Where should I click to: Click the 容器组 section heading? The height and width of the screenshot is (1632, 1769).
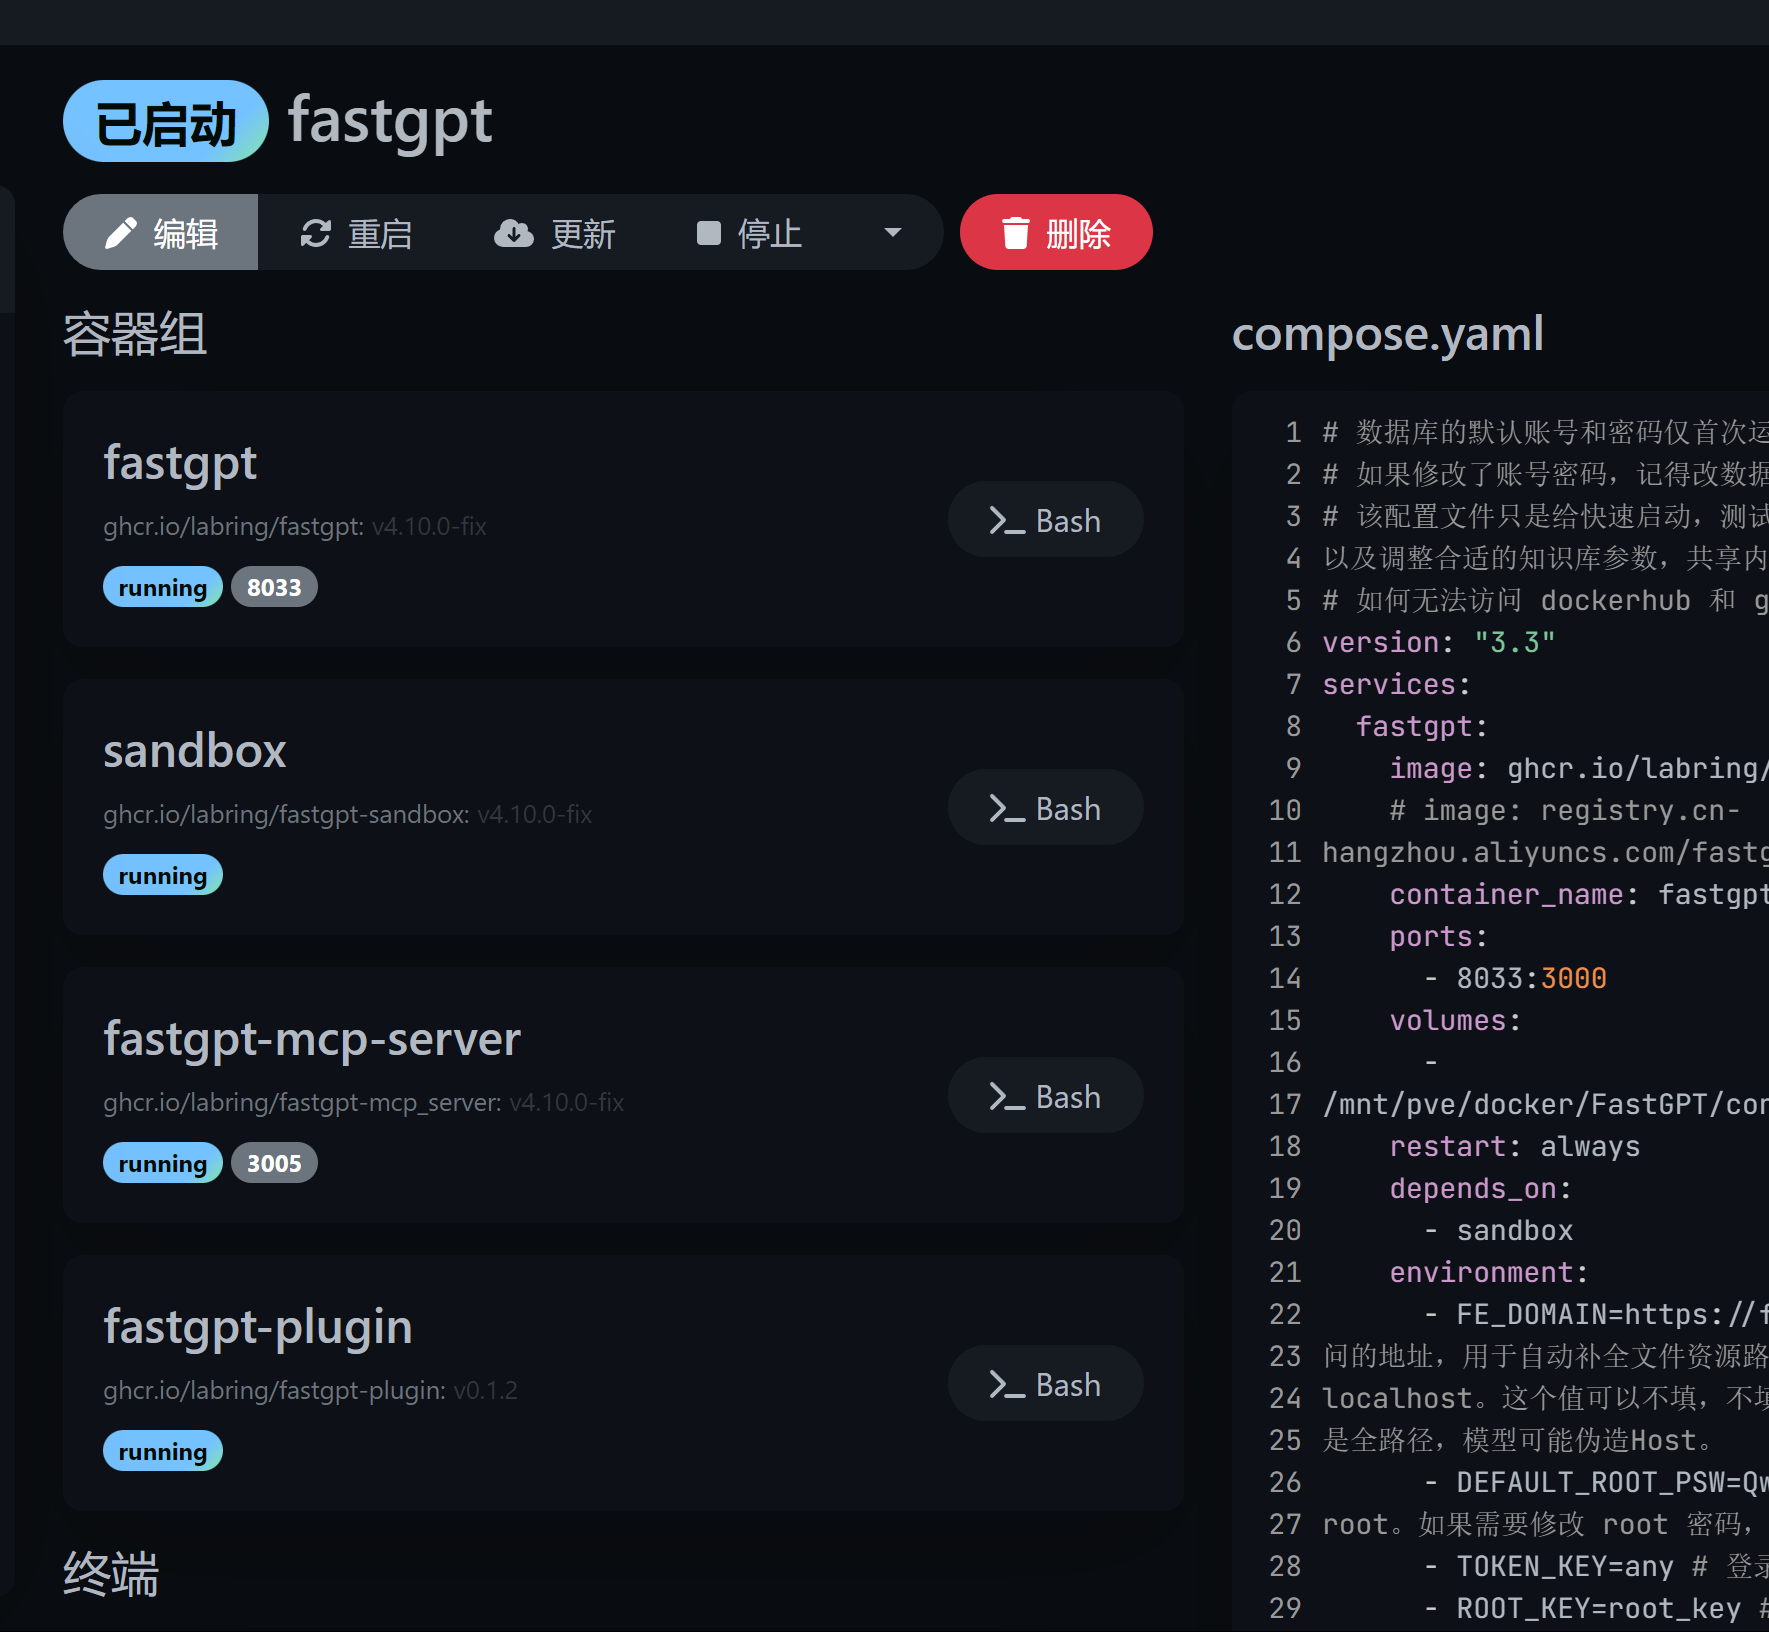(135, 334)
